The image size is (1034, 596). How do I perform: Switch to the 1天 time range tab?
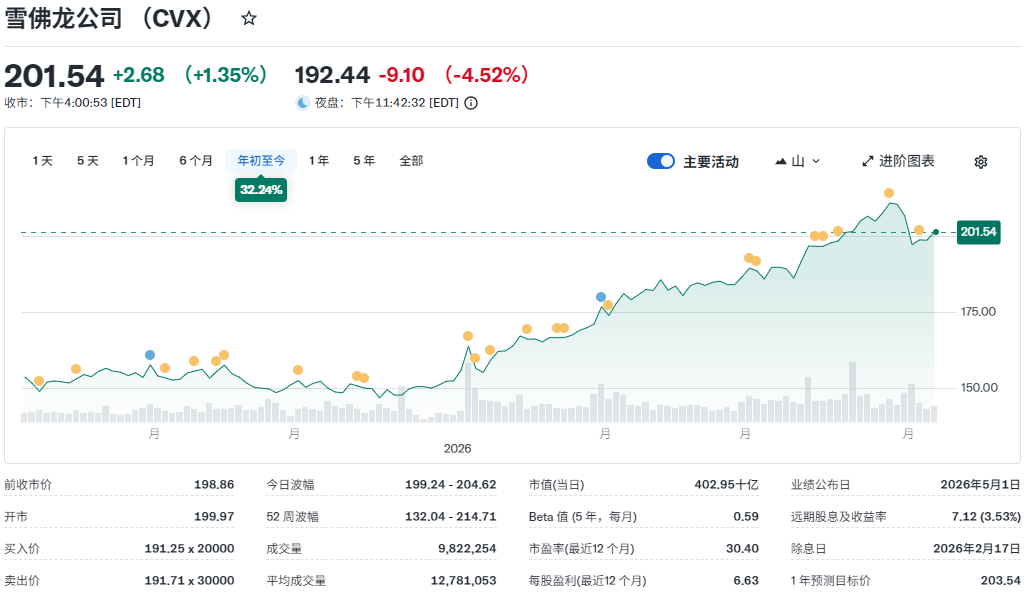pos(41,159)
